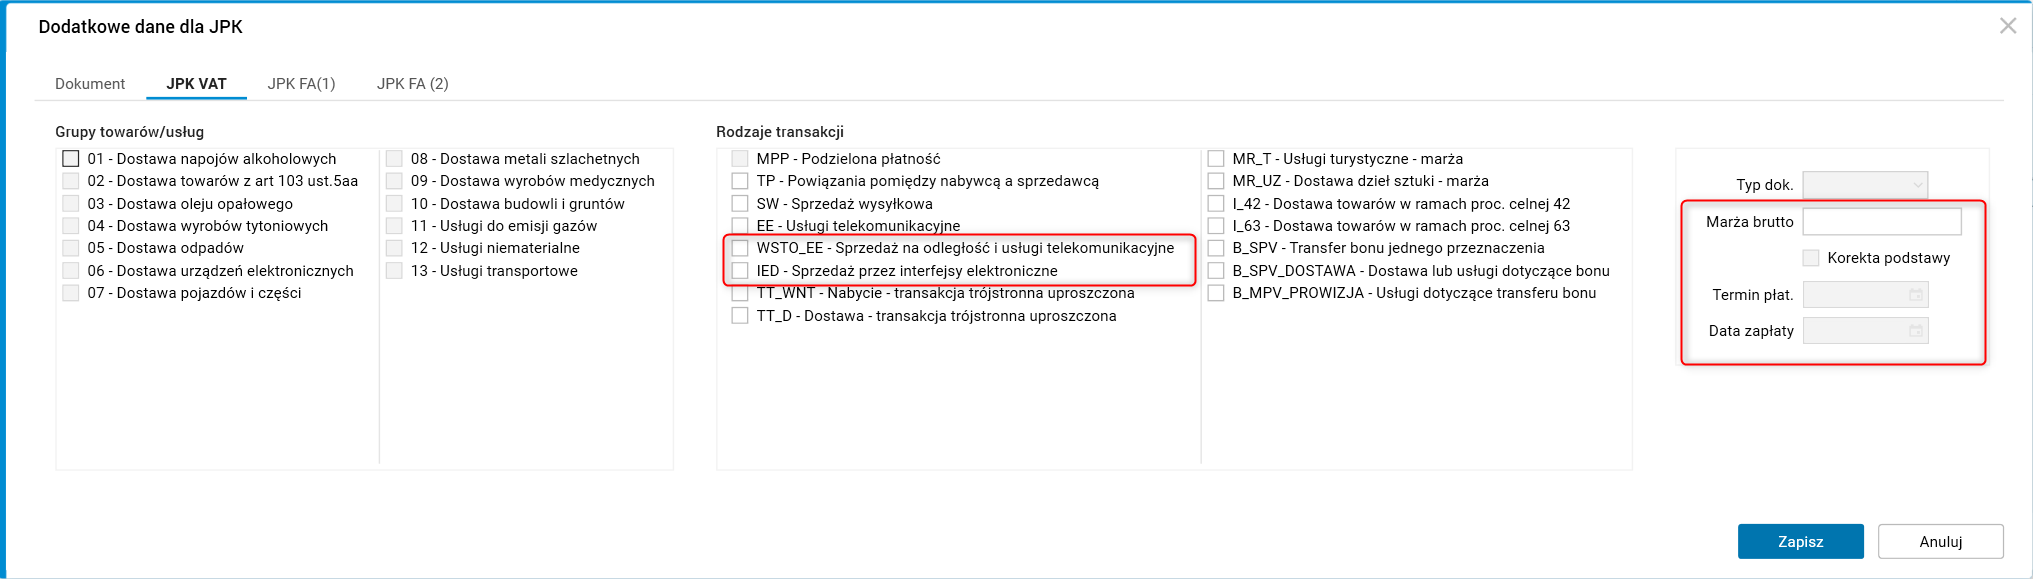Close the Dodatkowe dane dla JPK dialog

(2007, 26)
